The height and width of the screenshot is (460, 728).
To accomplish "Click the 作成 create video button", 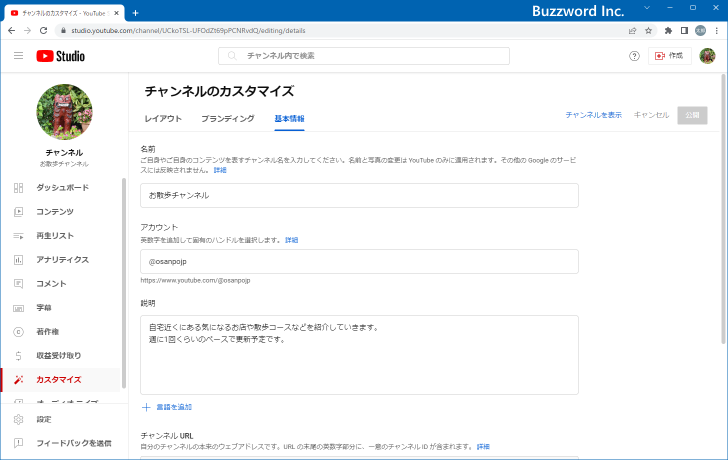I will click(x=670, y=56).
